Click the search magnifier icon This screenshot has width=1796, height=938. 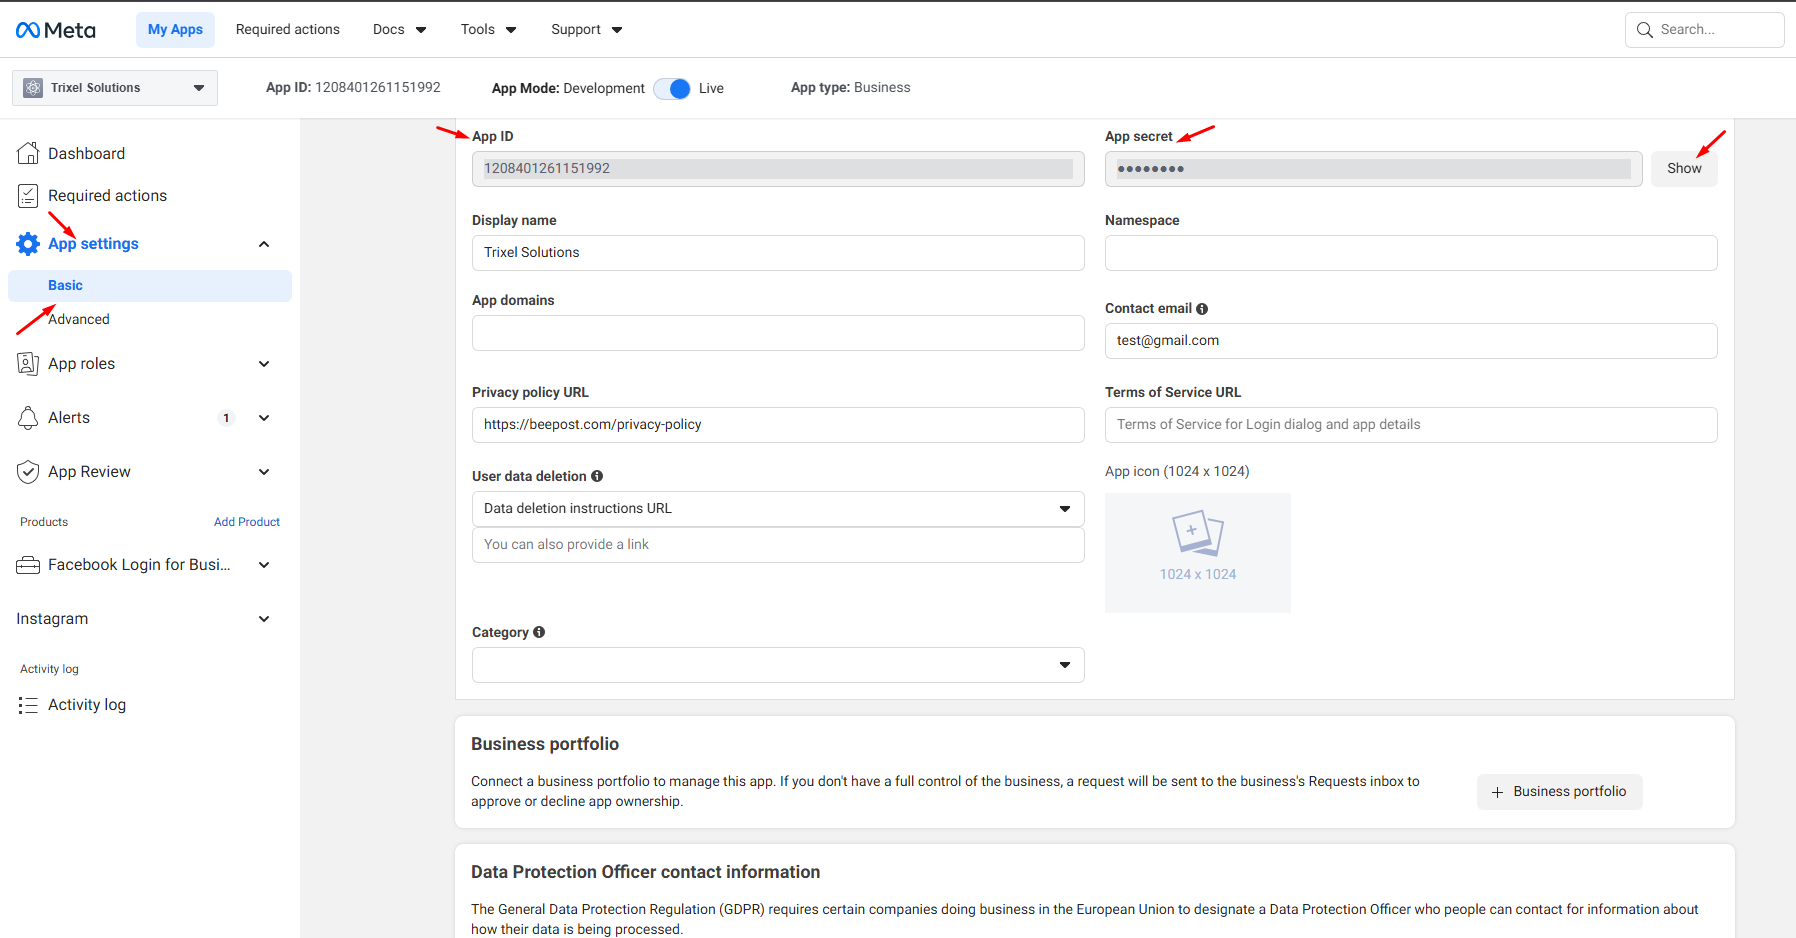(1645, 30)
